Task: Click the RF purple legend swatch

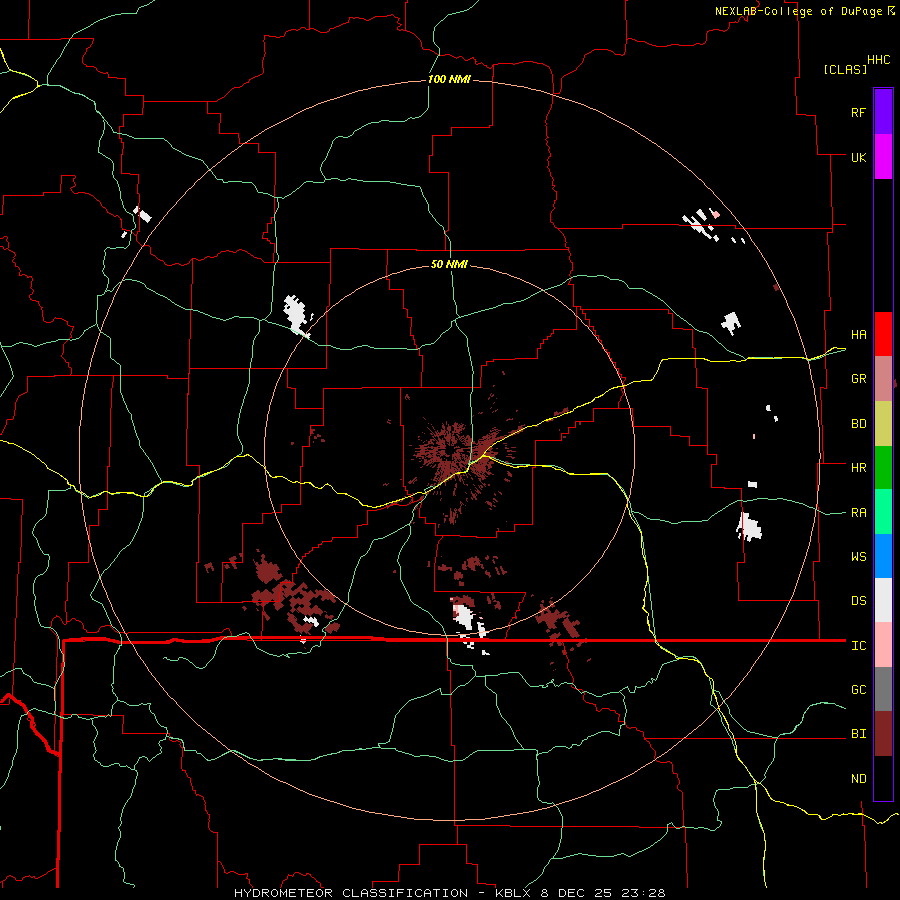Action: [883, 112]
